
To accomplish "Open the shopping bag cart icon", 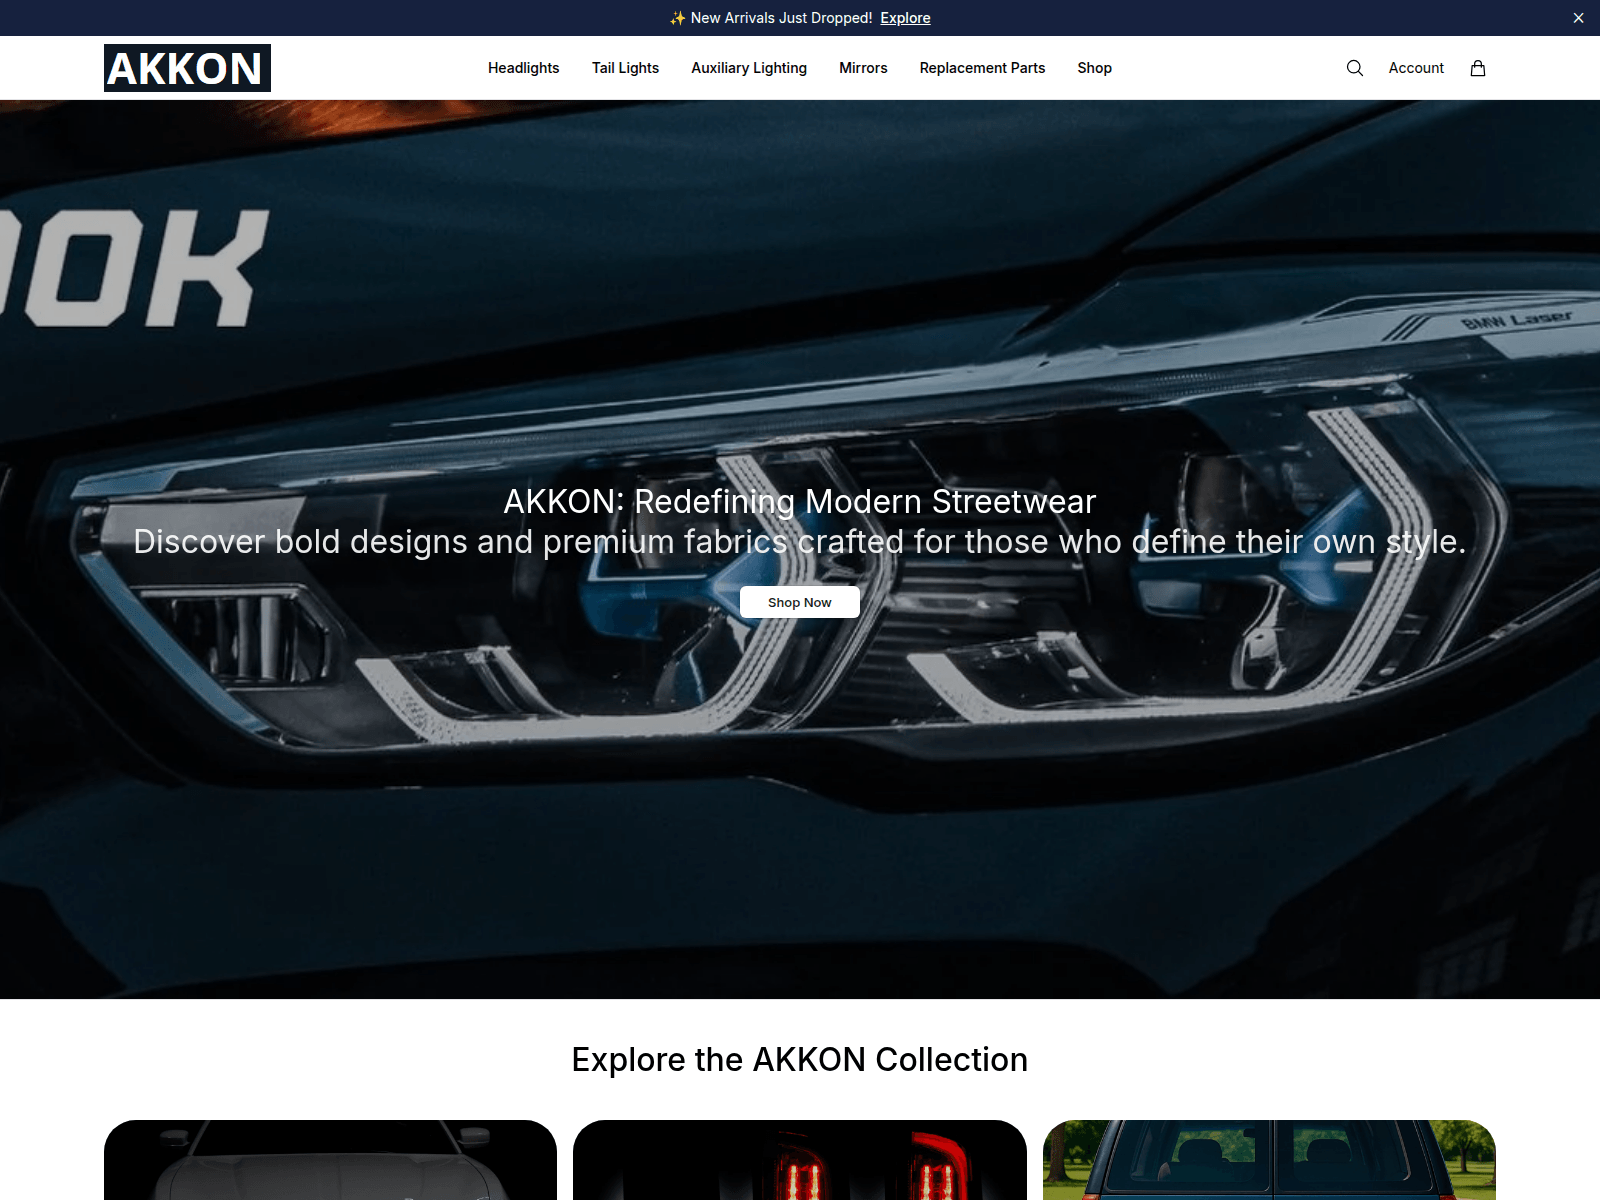I will [x=1478, y=68].
